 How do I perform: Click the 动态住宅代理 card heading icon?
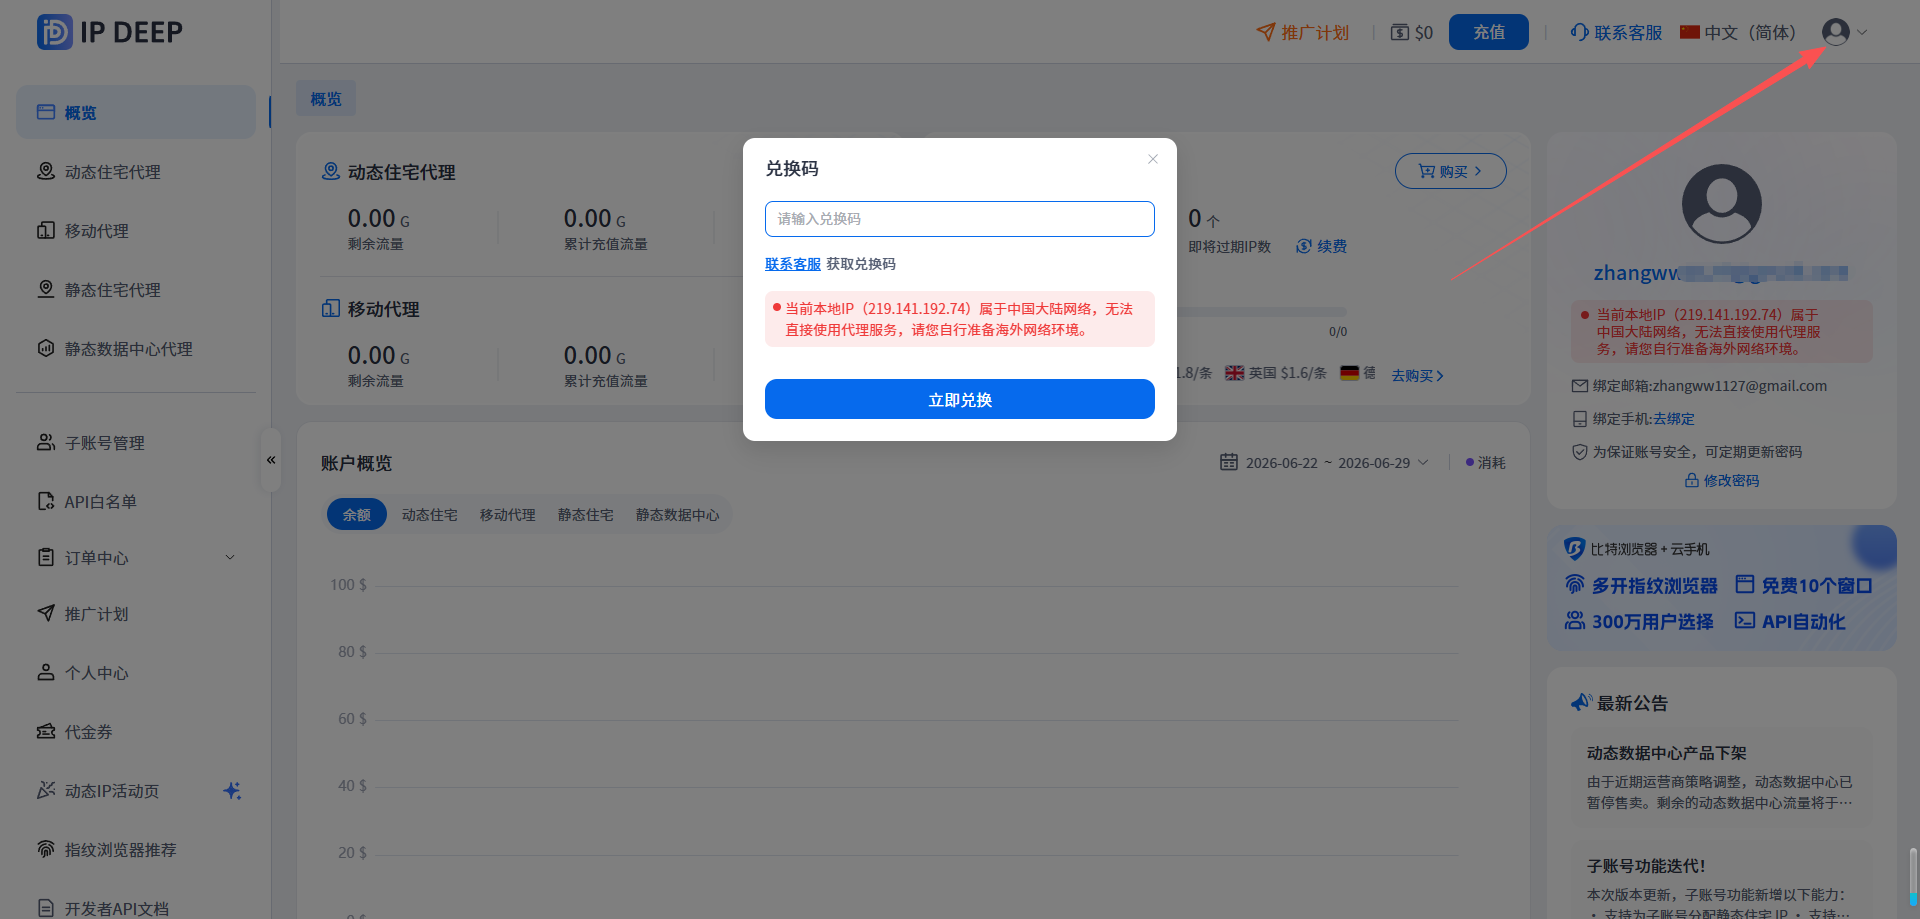pyautogui.click(x=331, y=172)
